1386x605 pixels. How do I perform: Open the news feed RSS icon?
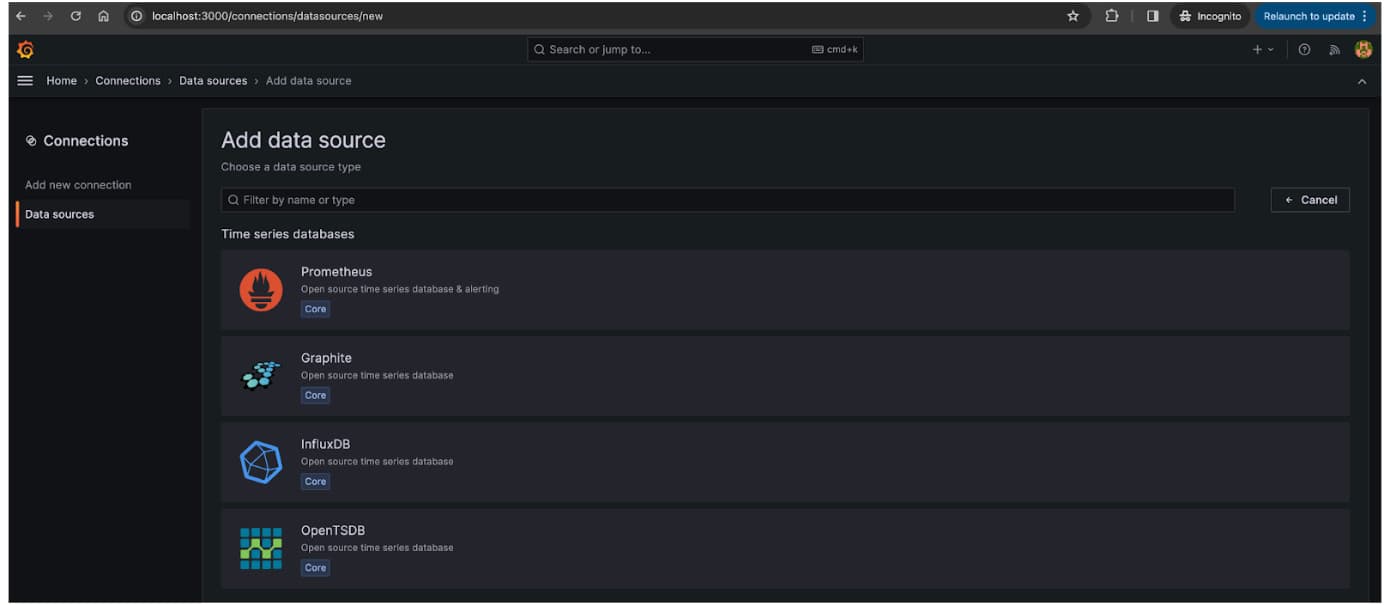click(1334, 50)
